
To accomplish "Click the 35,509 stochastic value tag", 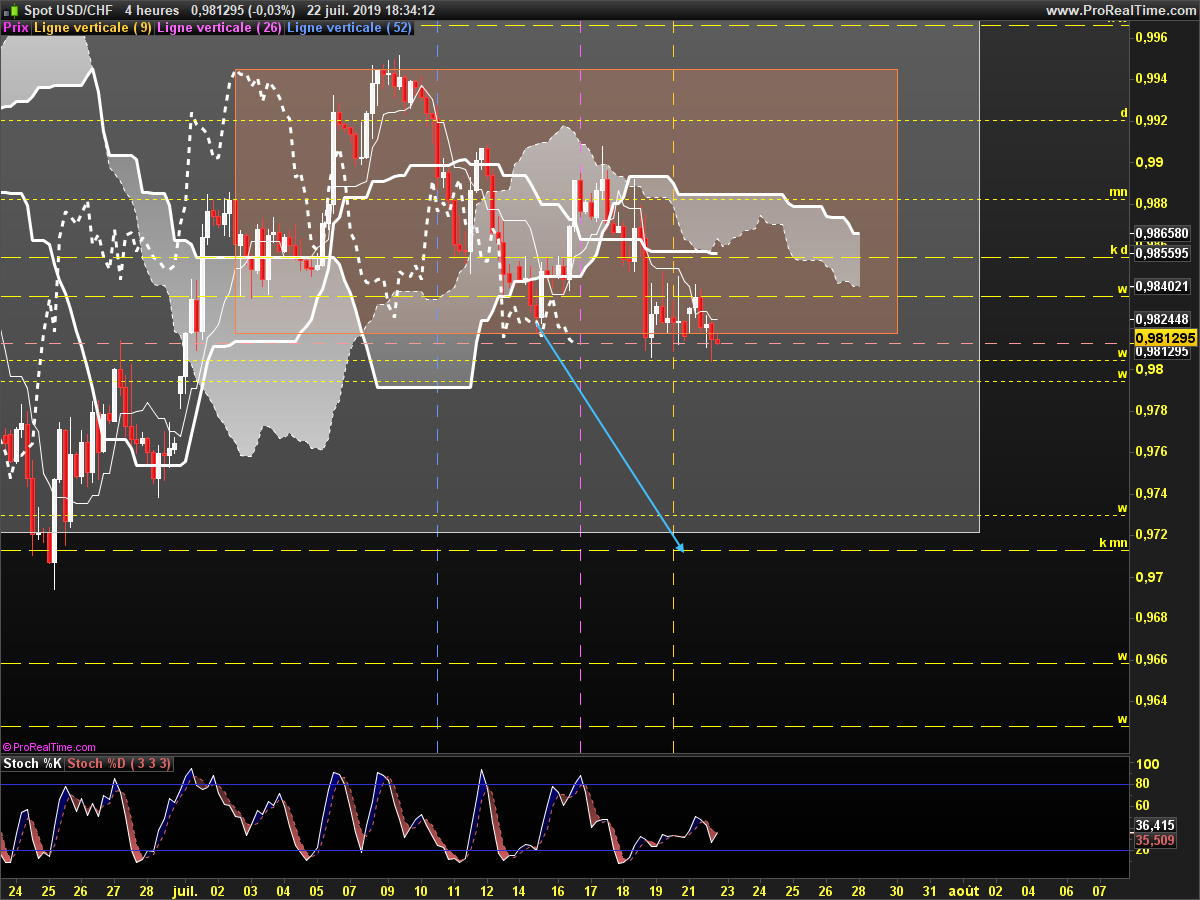I will 1153,841.
